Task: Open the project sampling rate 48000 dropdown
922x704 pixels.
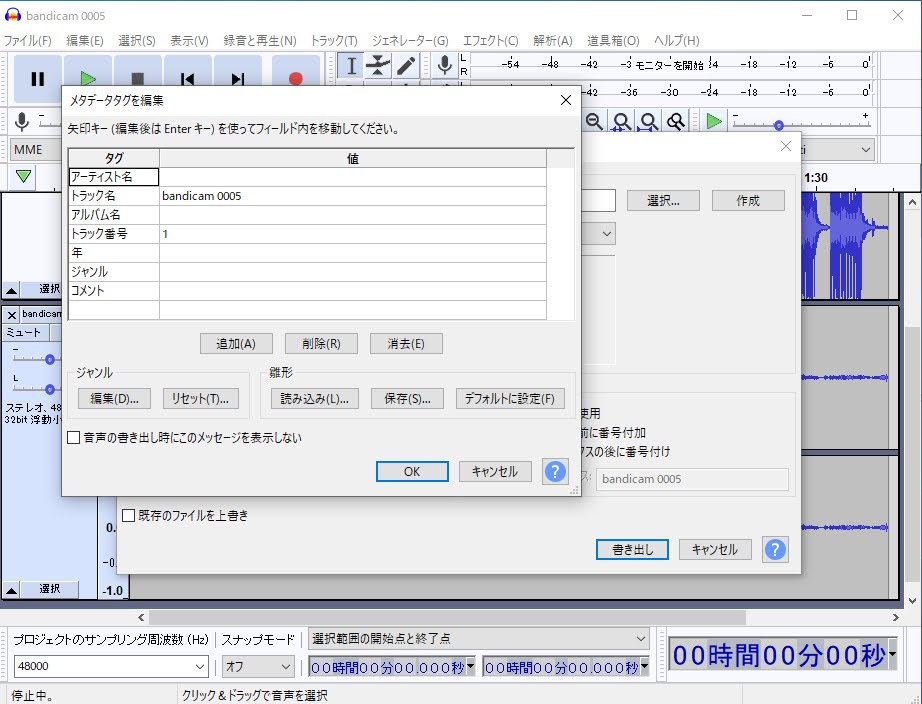Action: click(111, 666)
